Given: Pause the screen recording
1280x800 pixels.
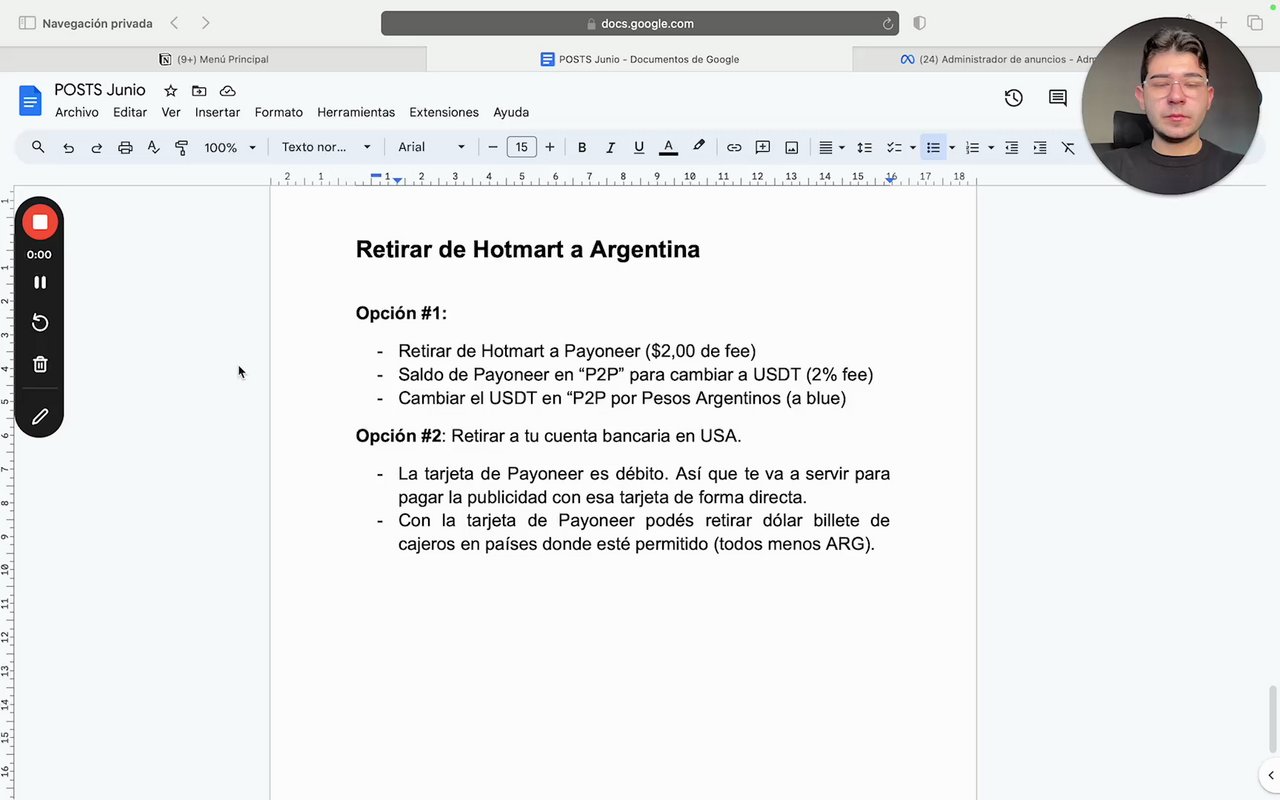Looking at the screenshot, I should point(40,282).
